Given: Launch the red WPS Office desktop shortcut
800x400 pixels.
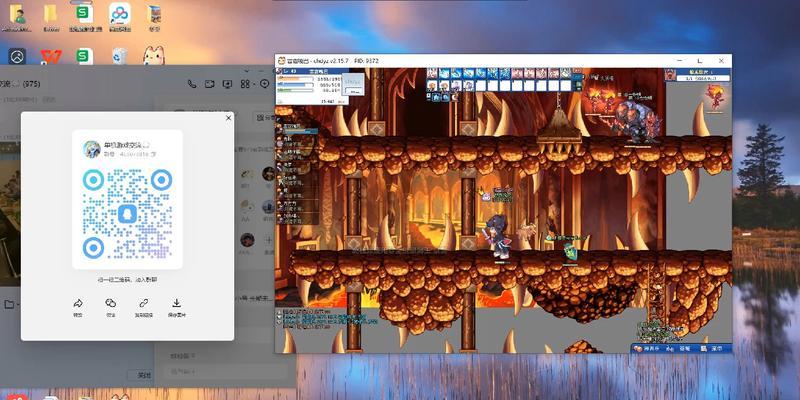Looking at the screenshot, I should pyautogui.click(x=51, y=56).
